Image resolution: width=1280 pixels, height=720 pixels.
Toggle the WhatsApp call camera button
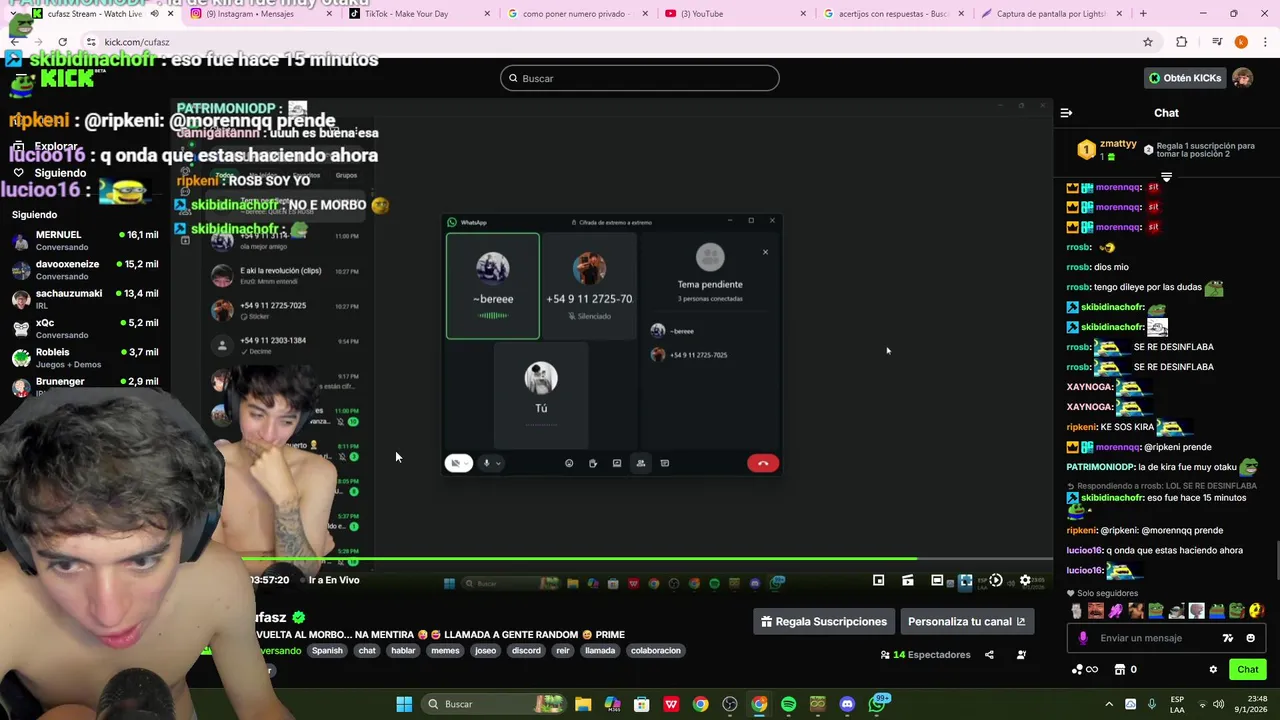pos(458,463)
